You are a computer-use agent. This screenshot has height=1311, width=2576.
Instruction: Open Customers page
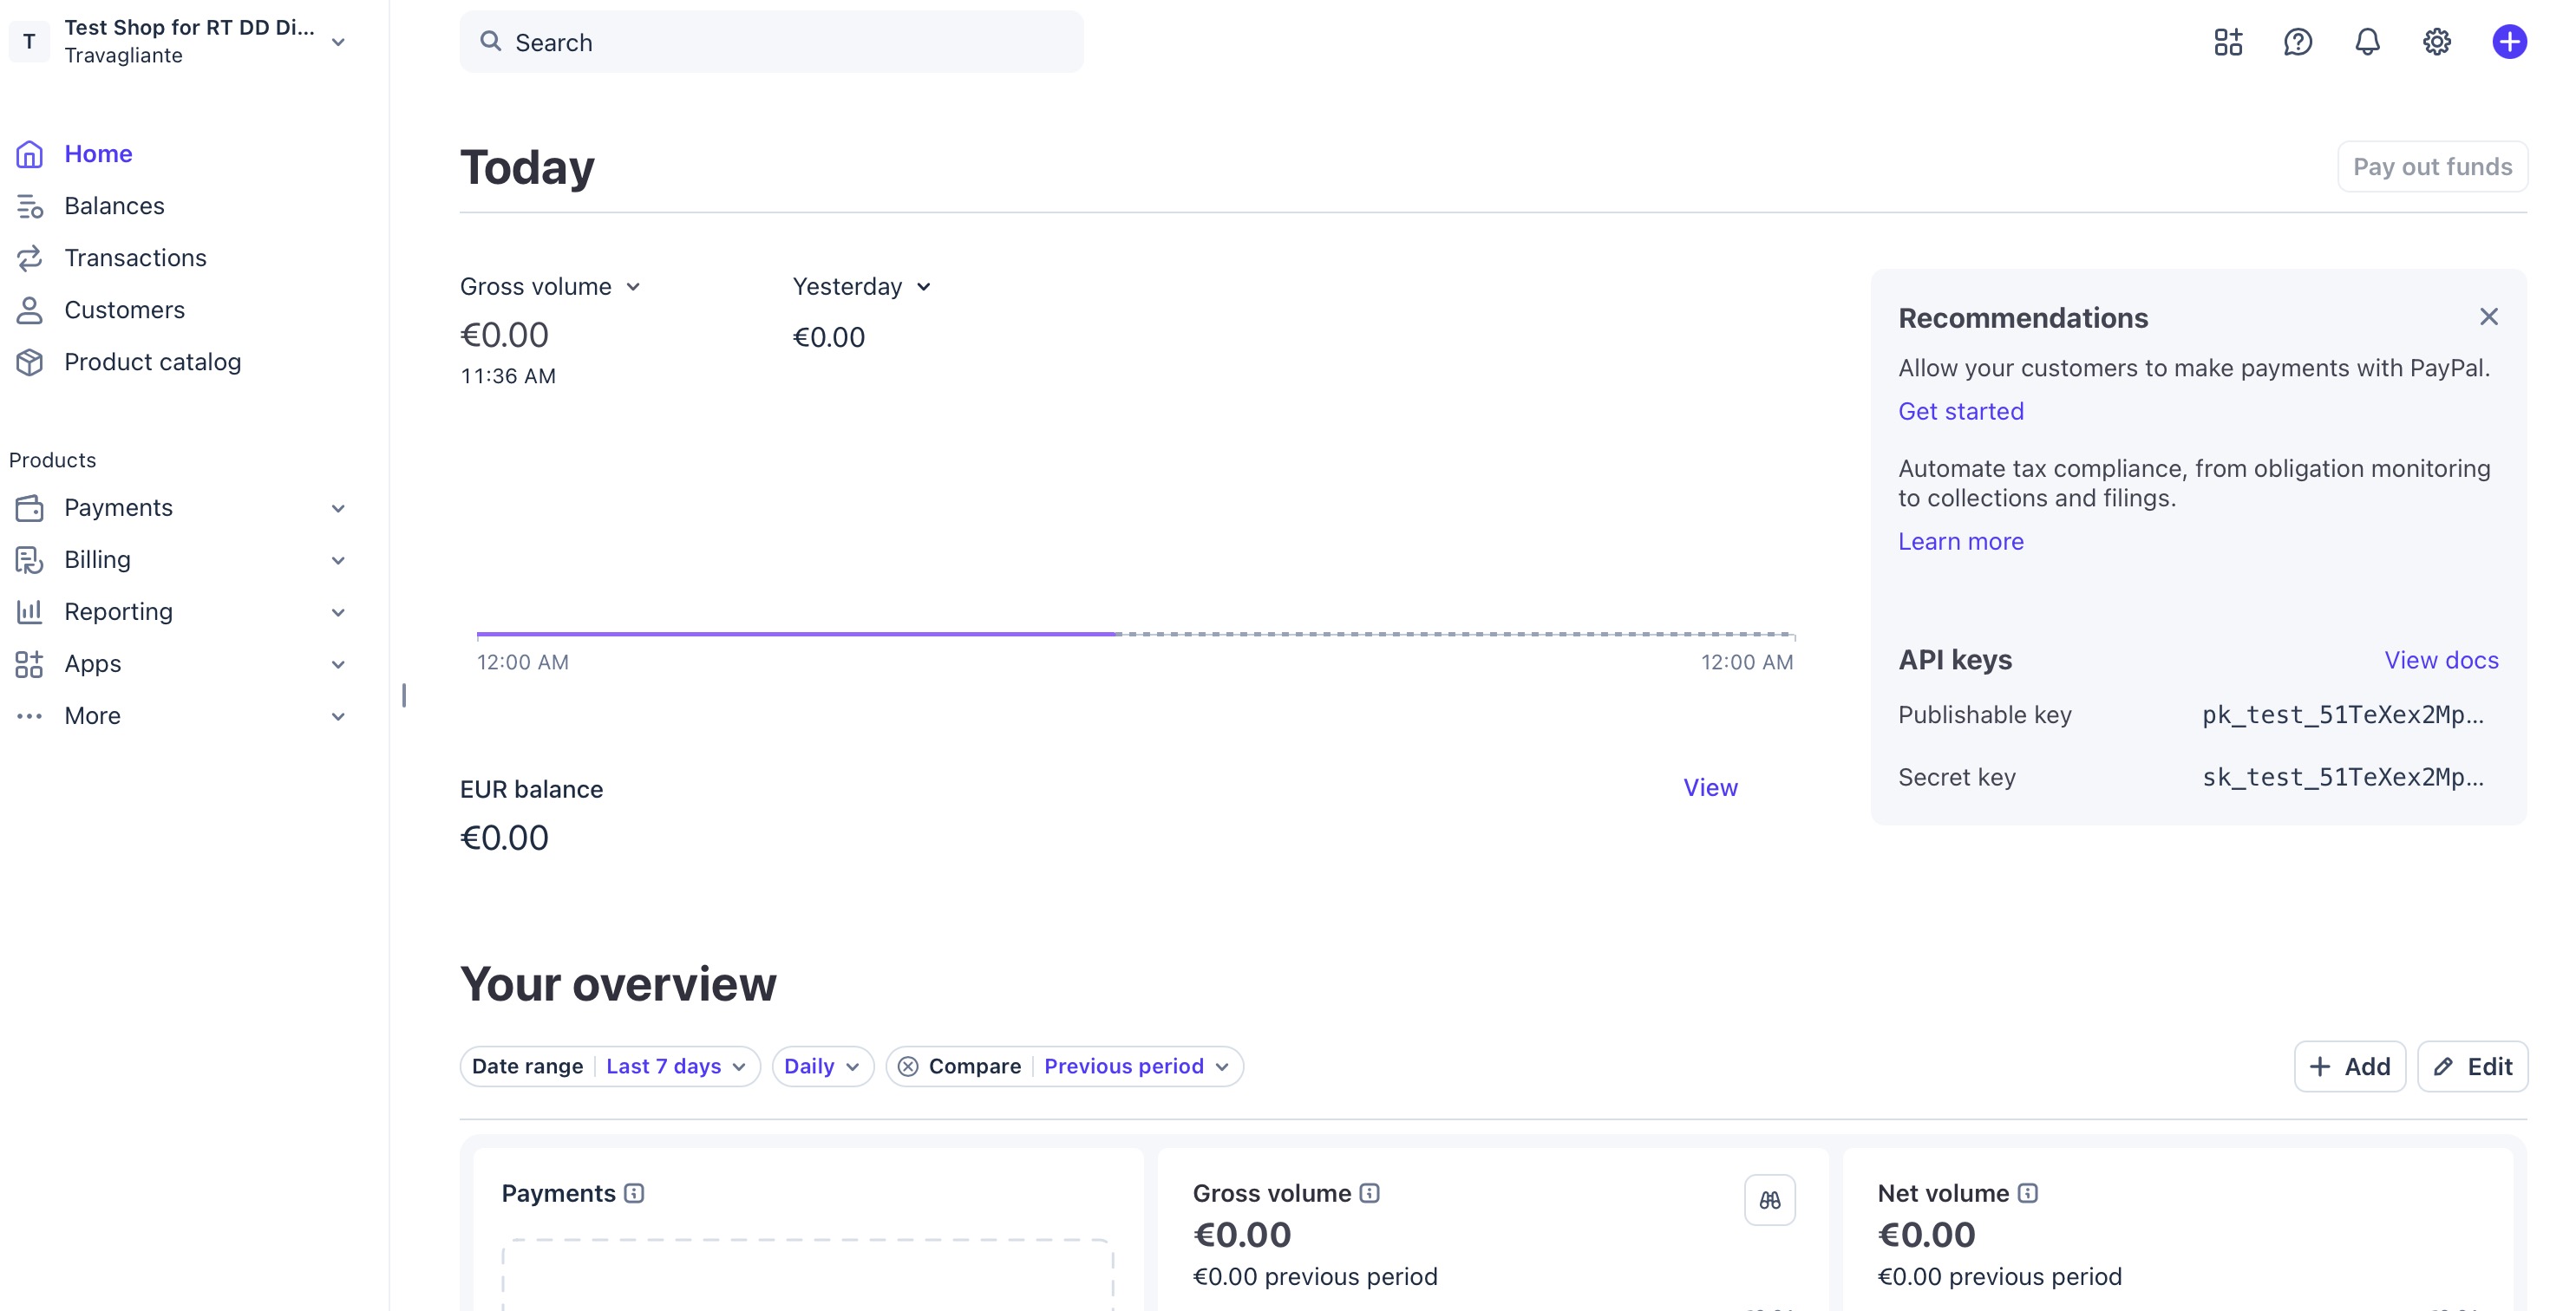pos(124,310)
